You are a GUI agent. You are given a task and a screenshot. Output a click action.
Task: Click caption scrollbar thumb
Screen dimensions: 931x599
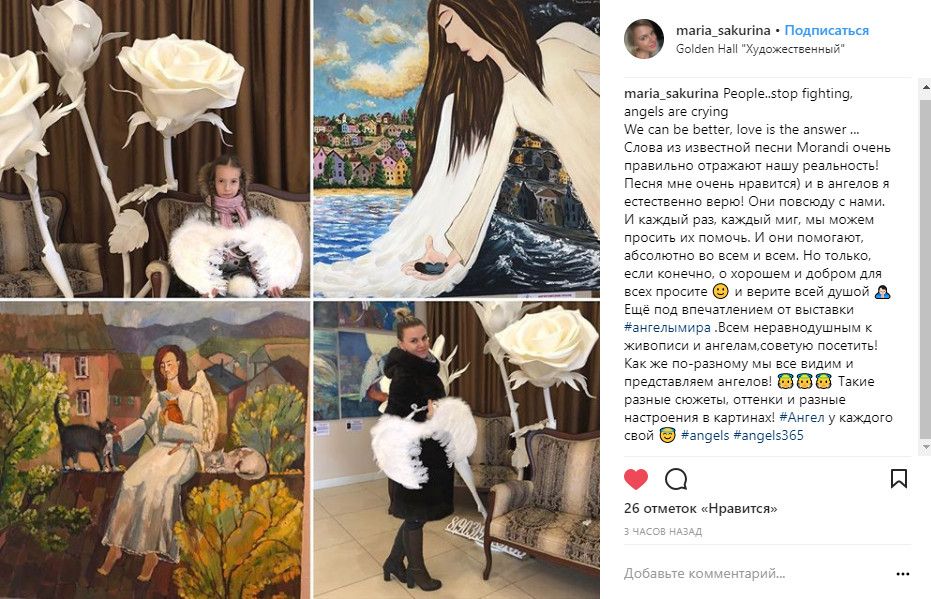924,266
